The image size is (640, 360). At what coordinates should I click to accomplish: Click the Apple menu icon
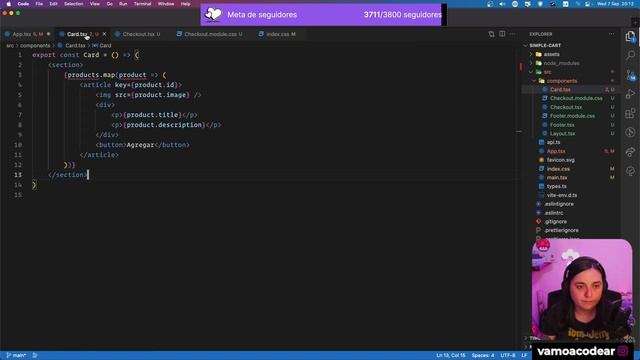coord(8,4)
